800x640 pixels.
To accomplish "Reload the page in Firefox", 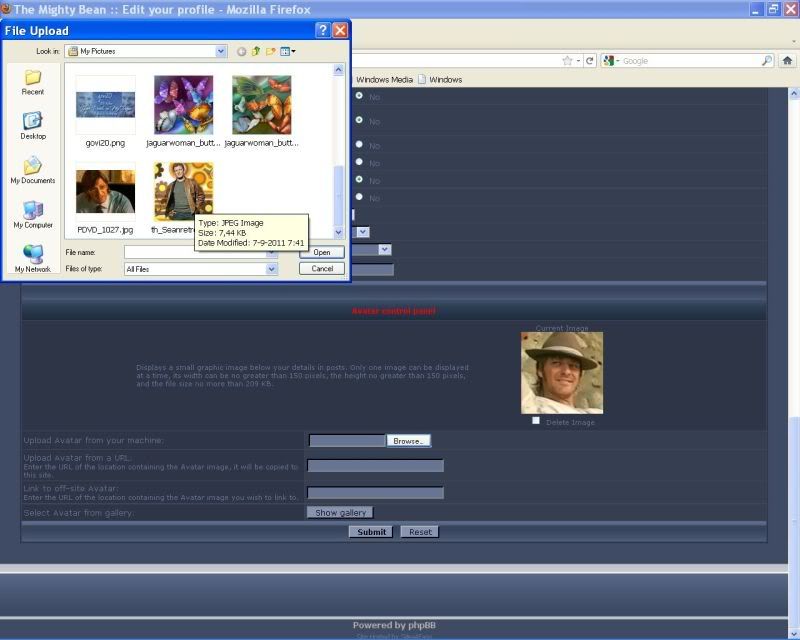I will pos(590,61).
